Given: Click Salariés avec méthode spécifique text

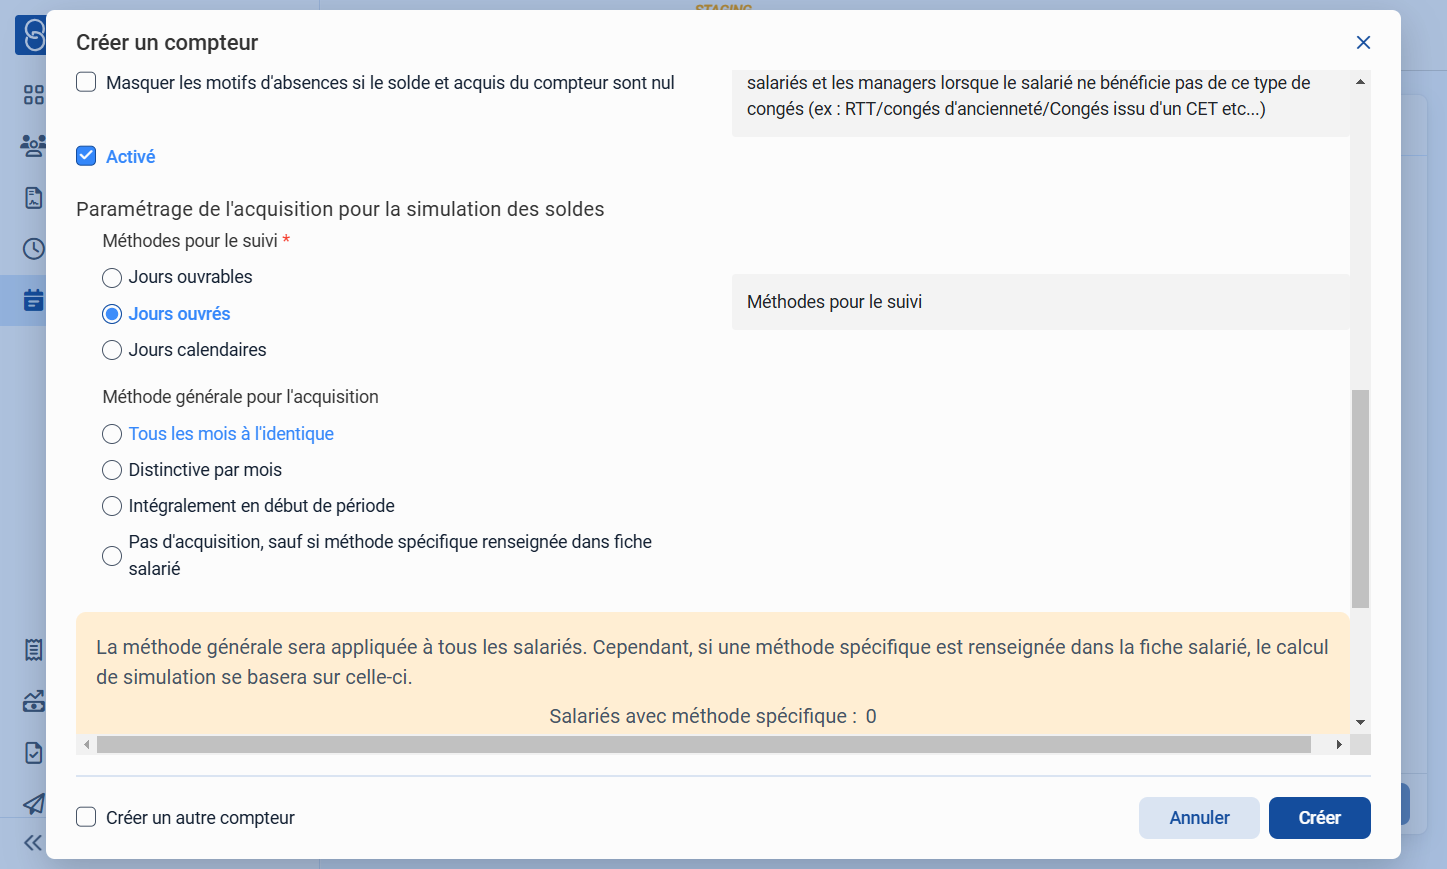Looking at the screenshot, I should pyautogui.click(x=713, y=716).
